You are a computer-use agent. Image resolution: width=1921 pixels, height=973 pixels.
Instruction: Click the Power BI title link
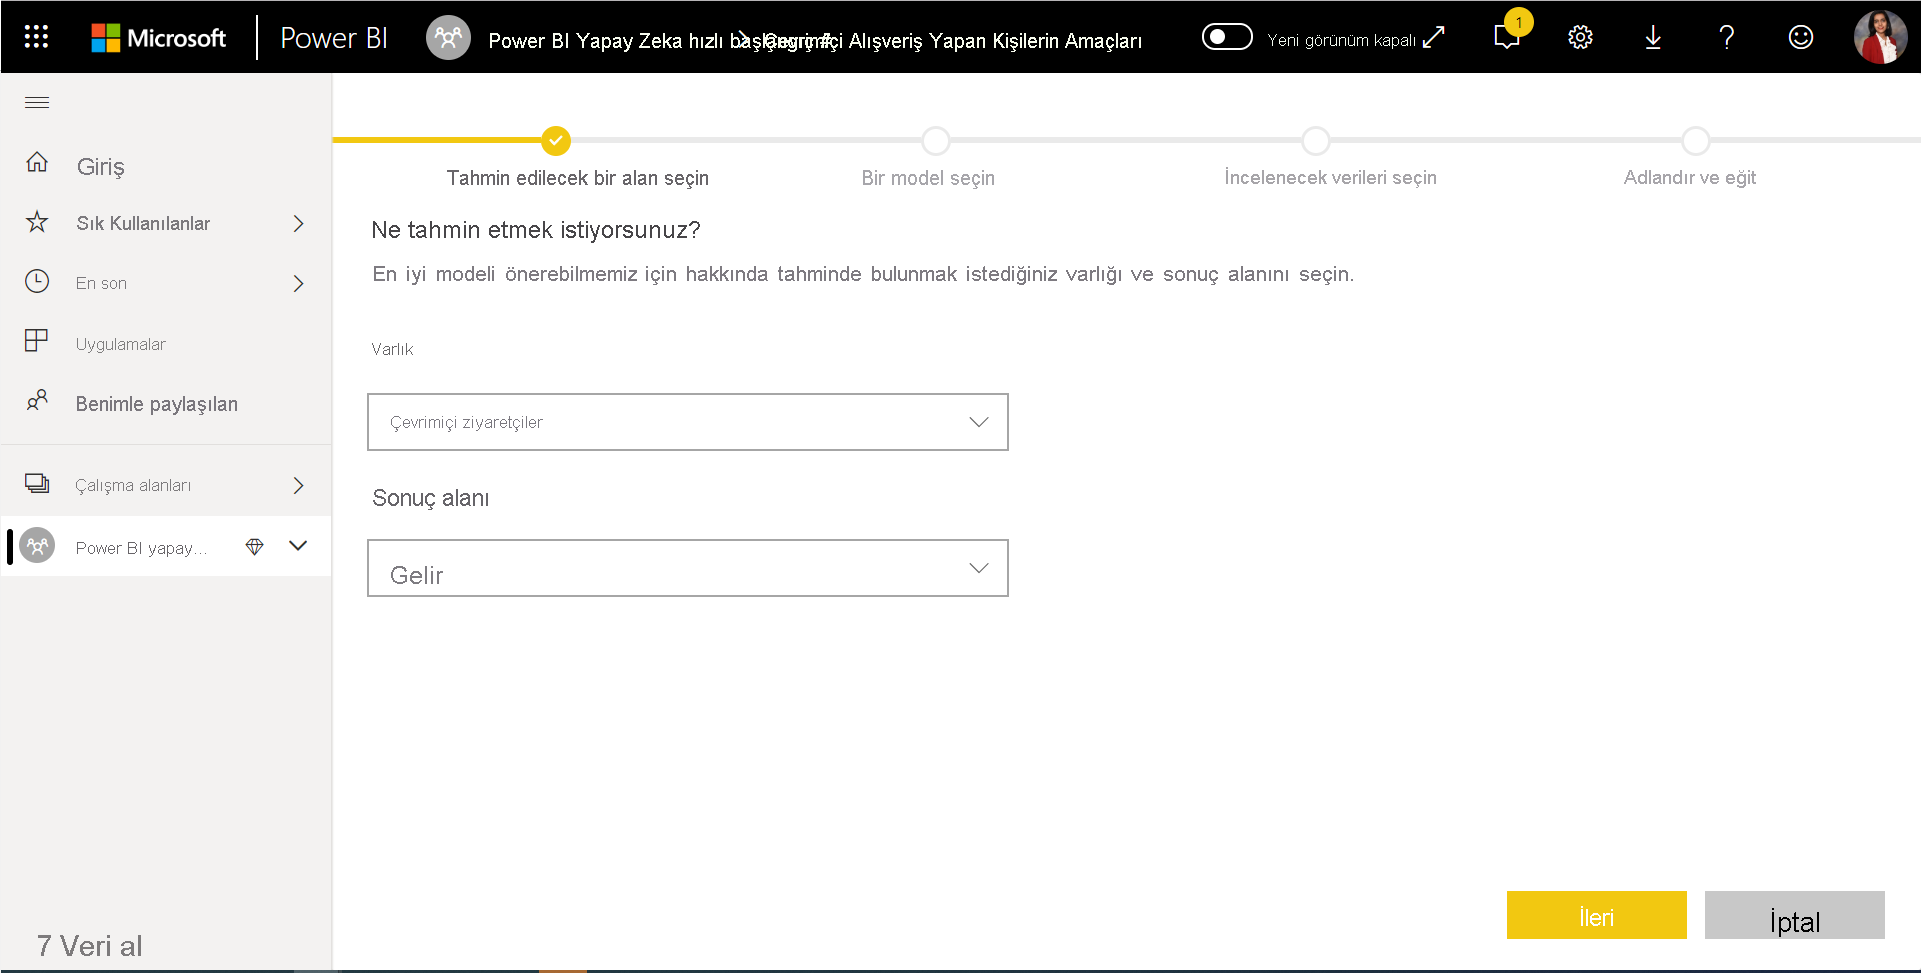pos(333,38)
